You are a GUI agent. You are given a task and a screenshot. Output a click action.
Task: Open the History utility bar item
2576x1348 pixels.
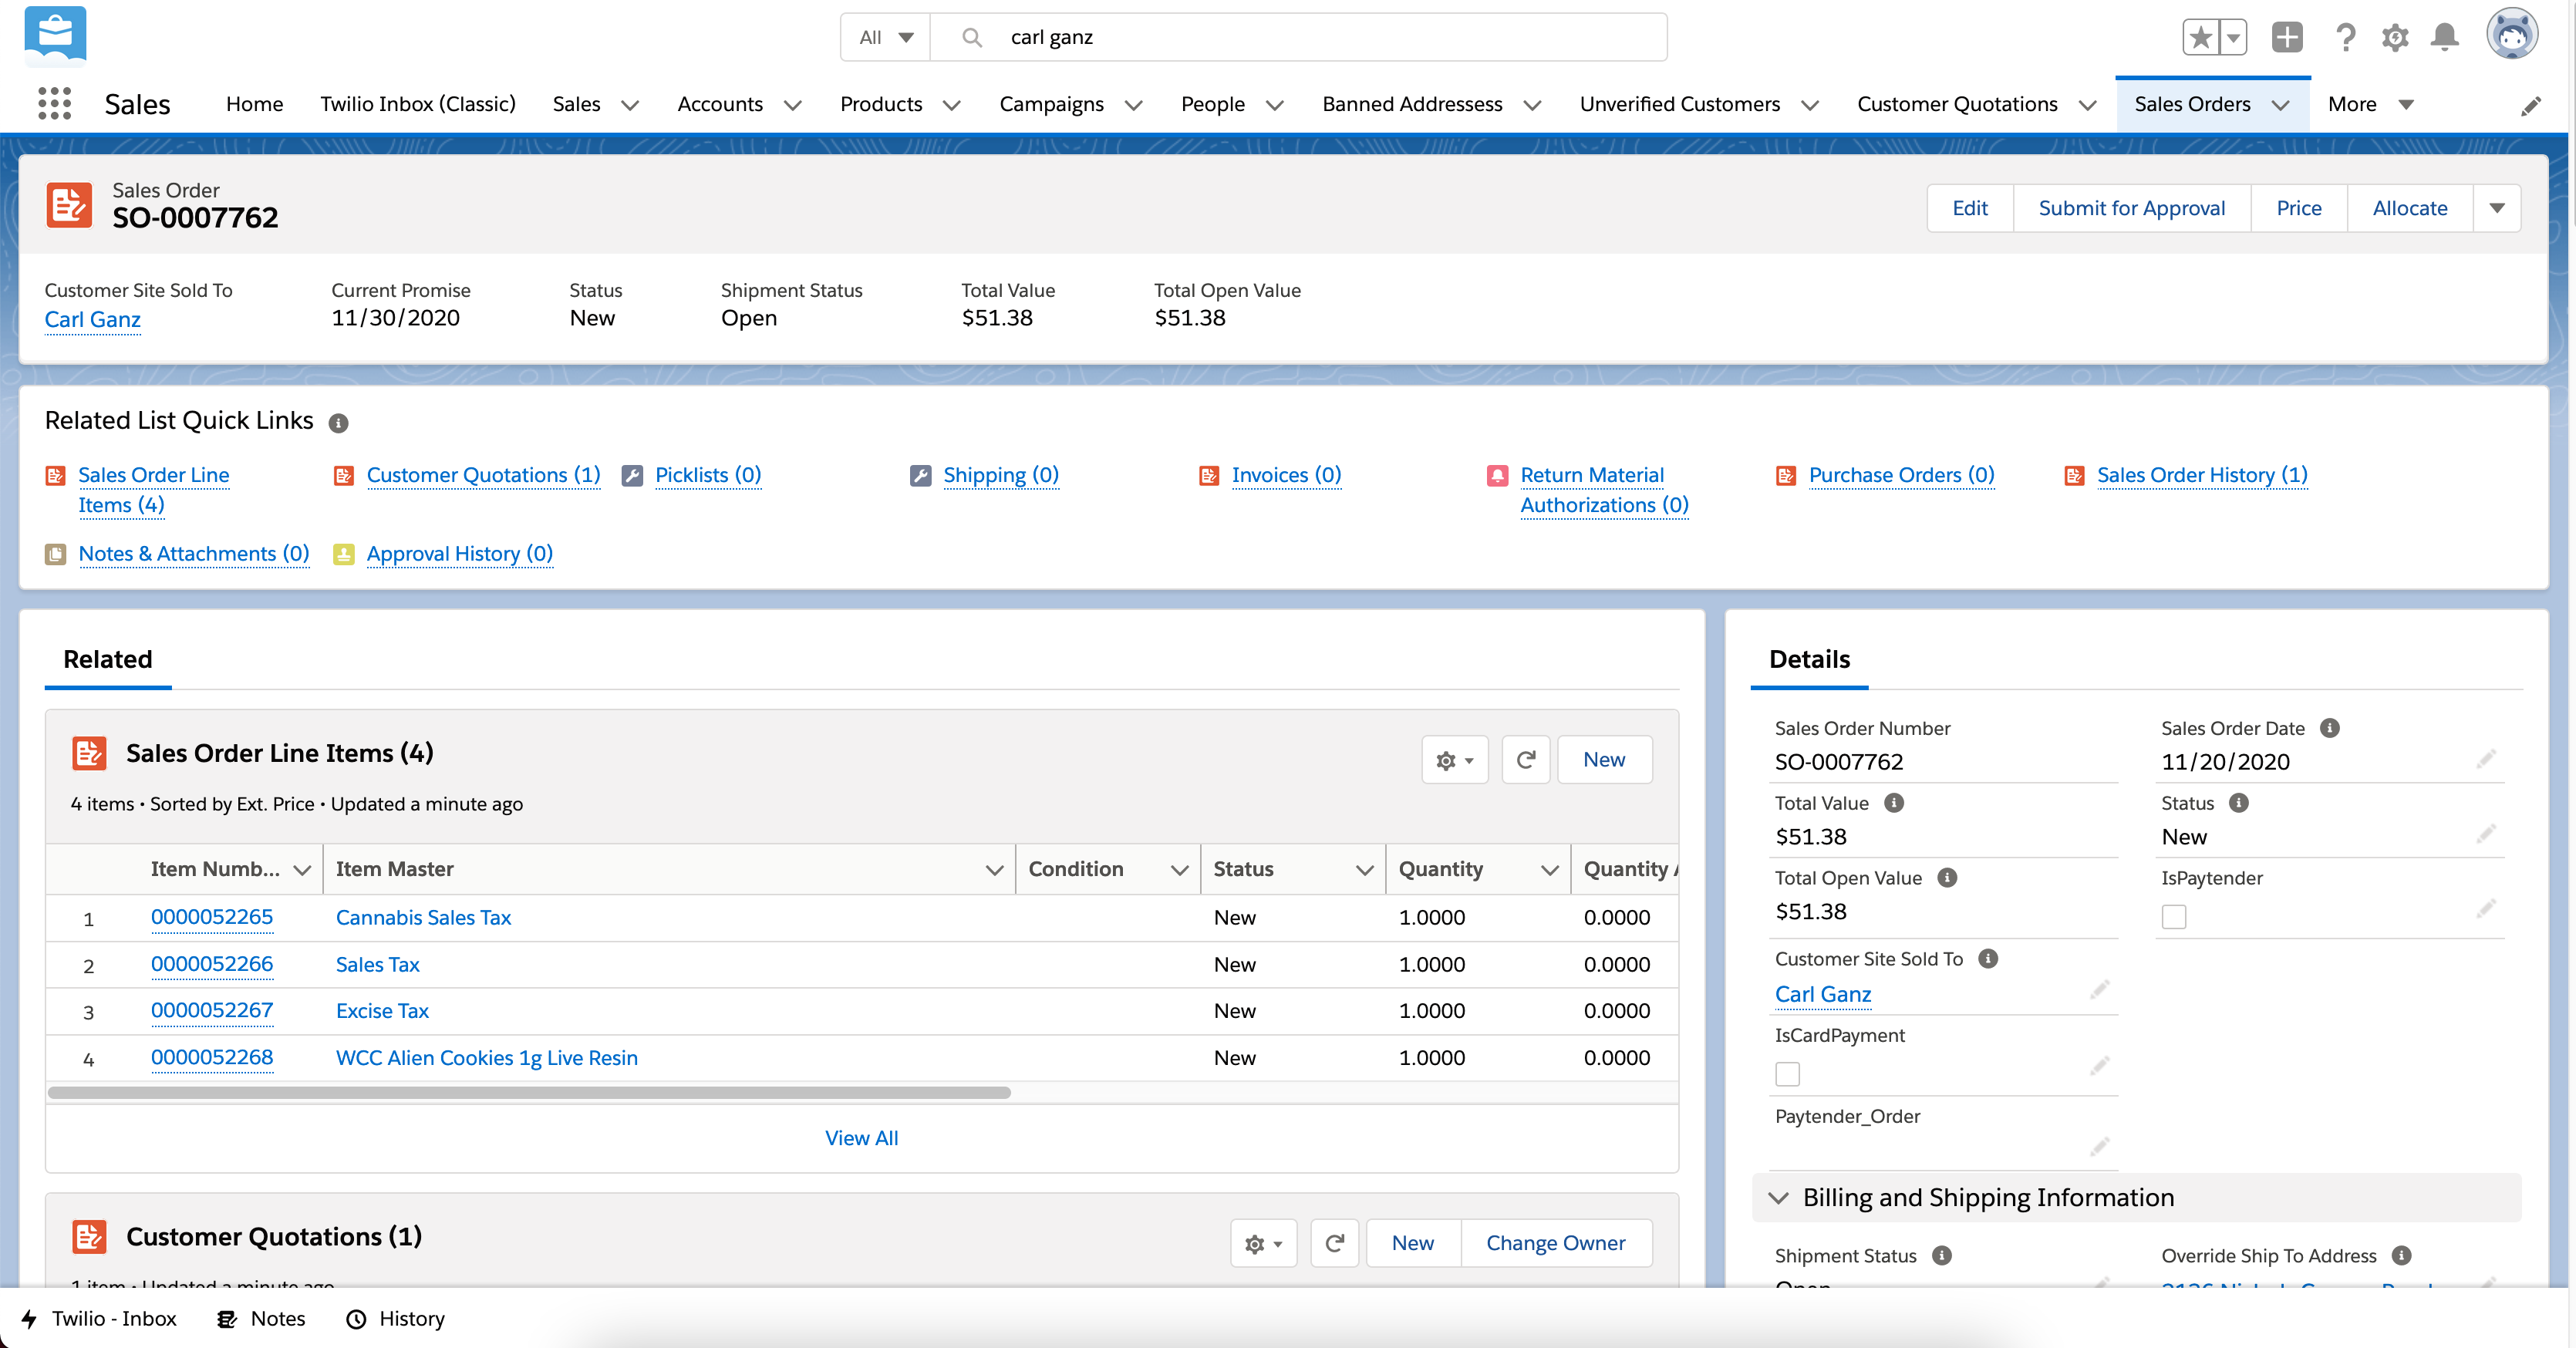click(x=395, y=1319)
